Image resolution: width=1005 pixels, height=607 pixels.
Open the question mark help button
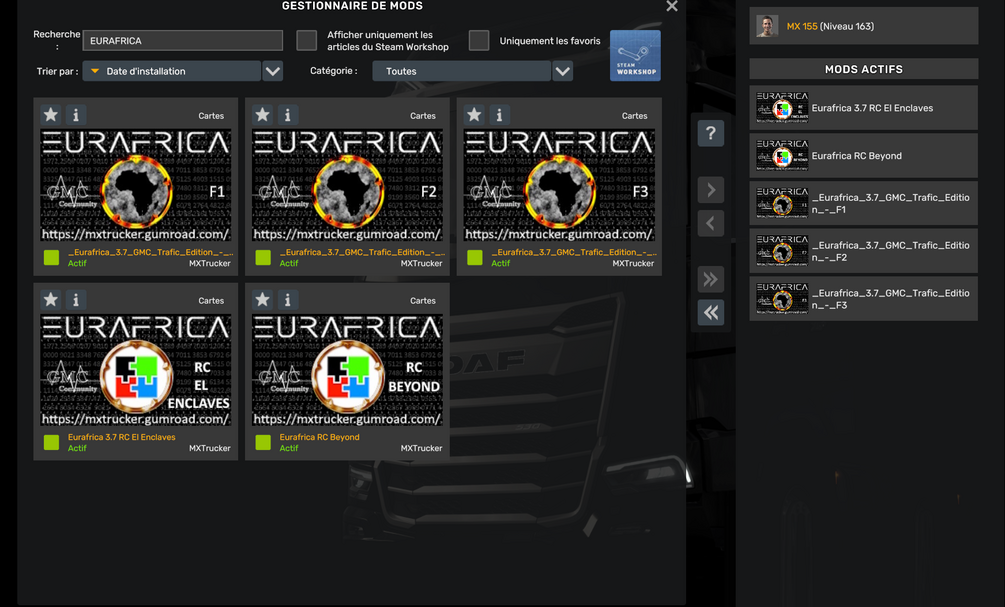click(711, 133)
